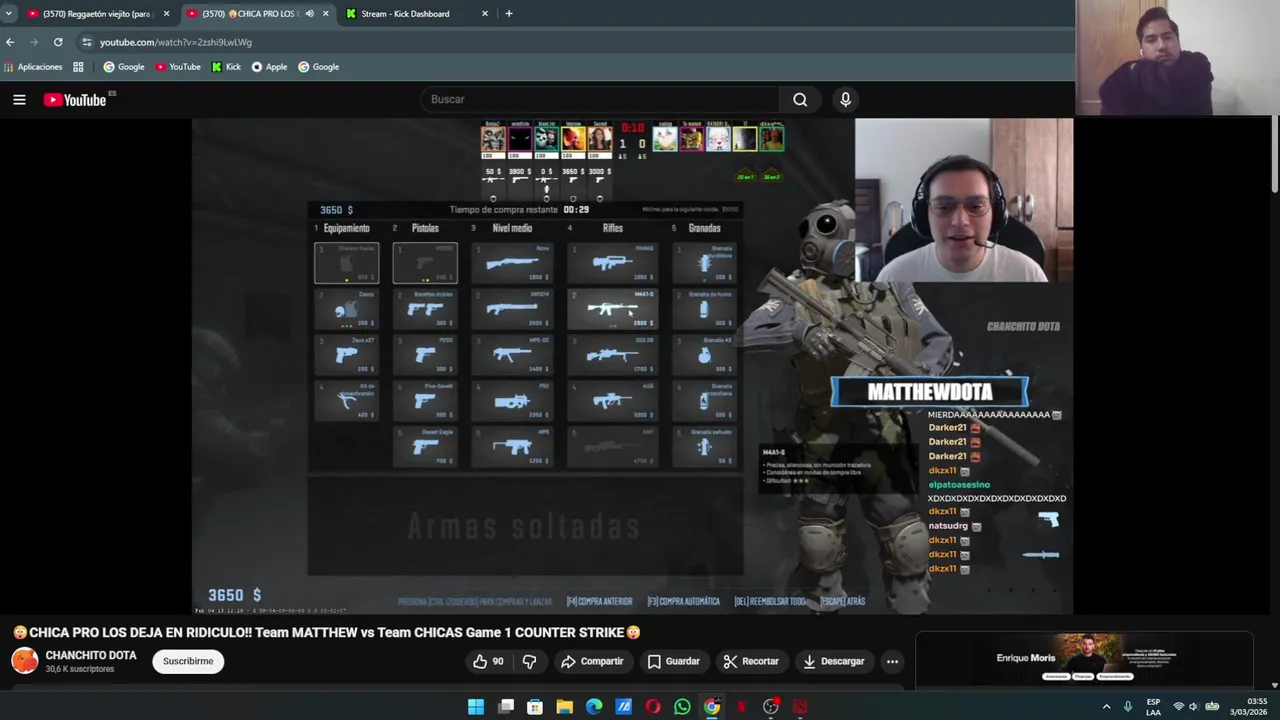Open Opera browser from the taskbar
Screen dimensions: 1280x720
click(x=653, y=707)
